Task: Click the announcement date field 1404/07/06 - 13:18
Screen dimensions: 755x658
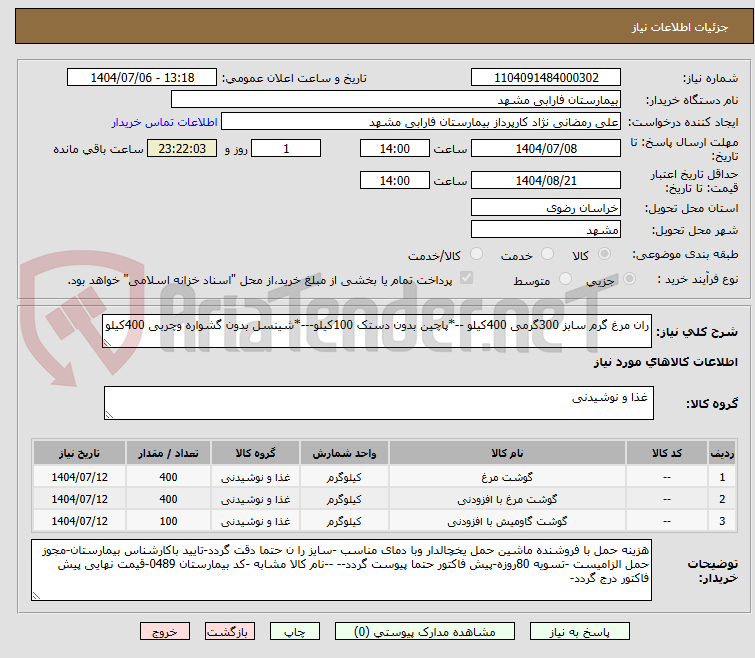Action: [x=142, y=77]
